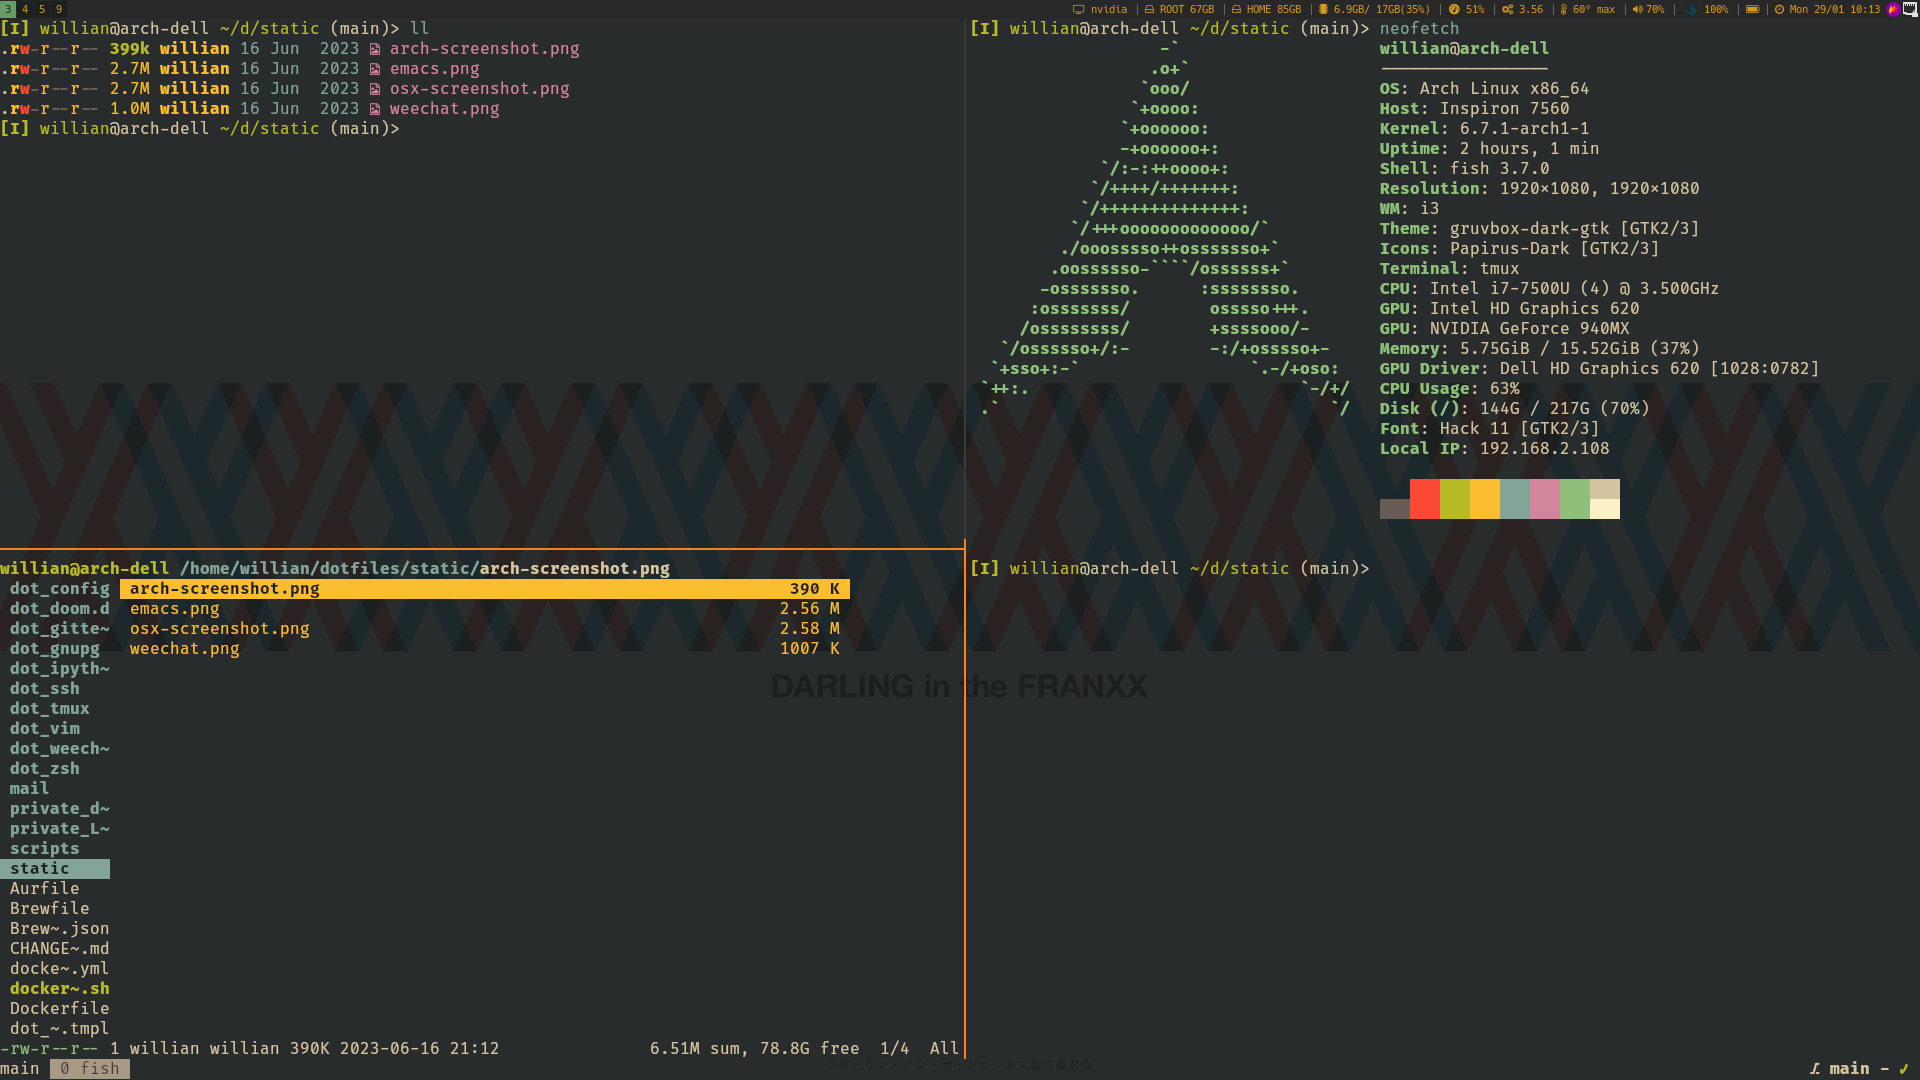Click the flame tray icon
The height and width of the screenshot is (1080, 1920).
(1892, 9)
